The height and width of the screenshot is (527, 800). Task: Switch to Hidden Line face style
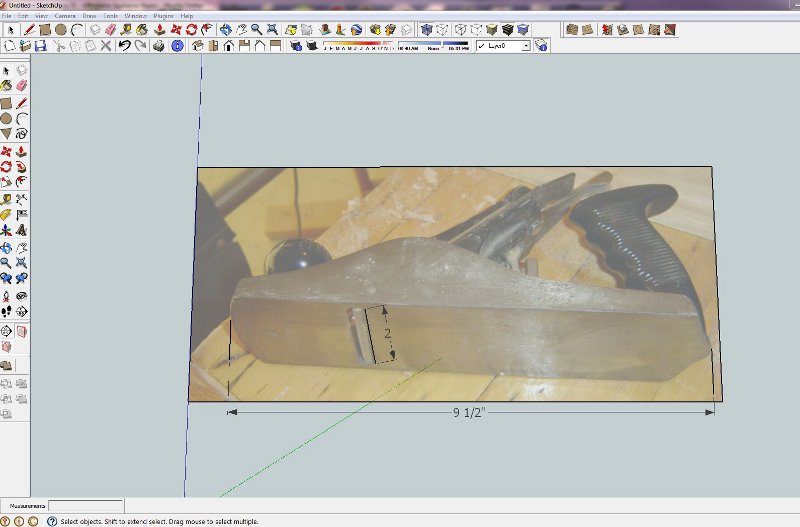(x=476, y=30)
